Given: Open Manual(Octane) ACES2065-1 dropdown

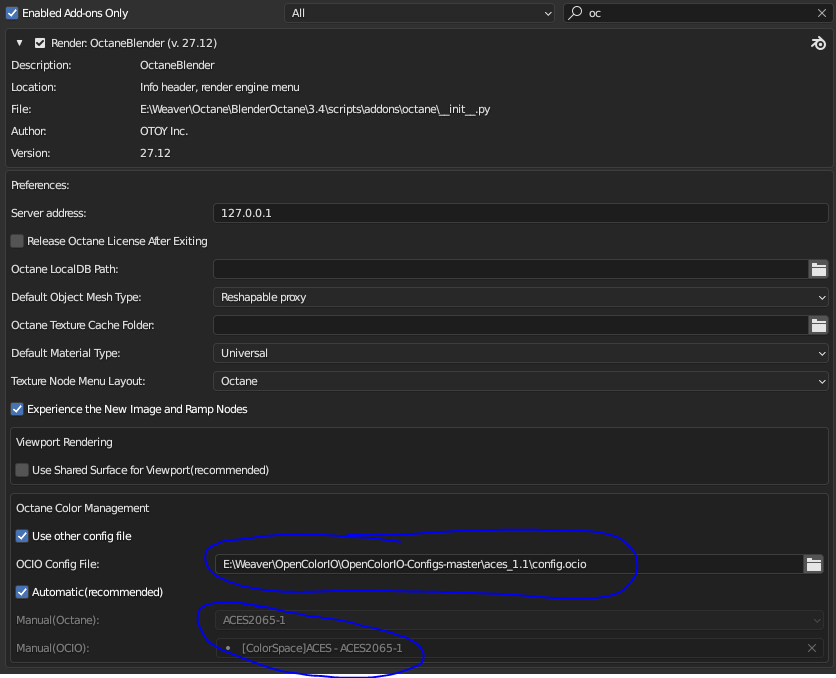Looking at the screenshot, I should [x=519, y=620].
